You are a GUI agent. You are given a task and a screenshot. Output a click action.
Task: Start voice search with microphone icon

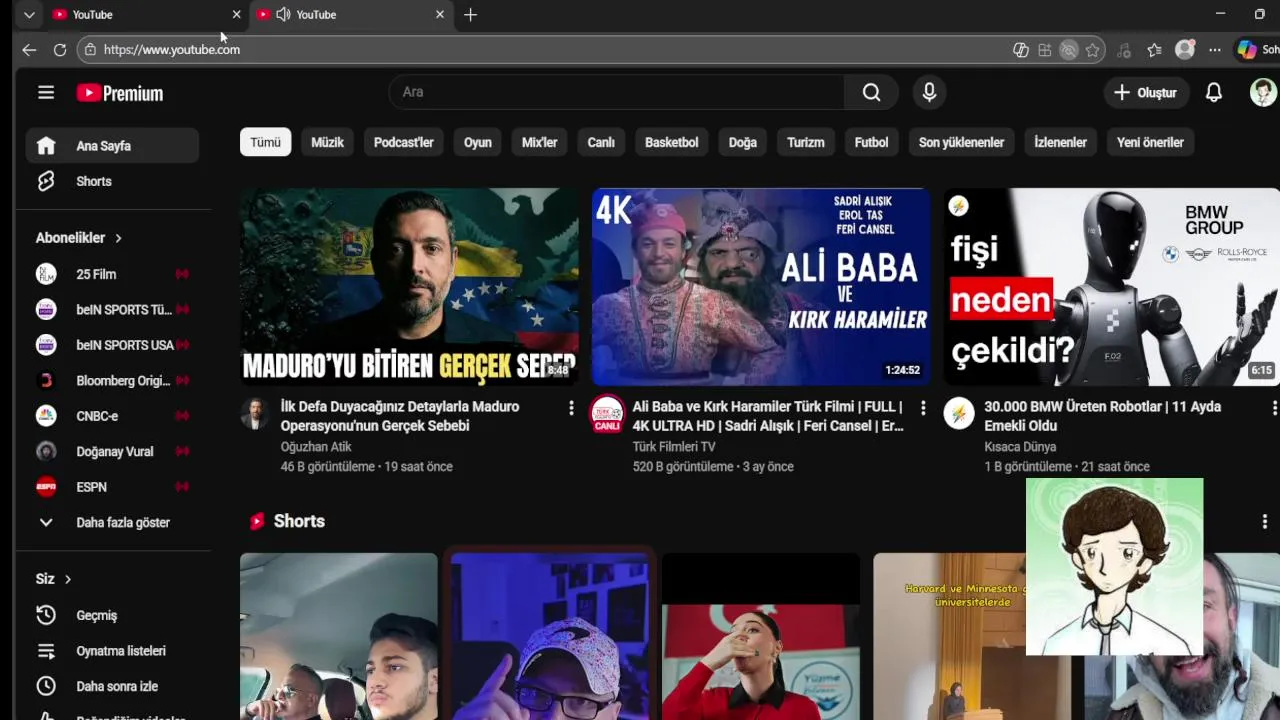[929, 92]
